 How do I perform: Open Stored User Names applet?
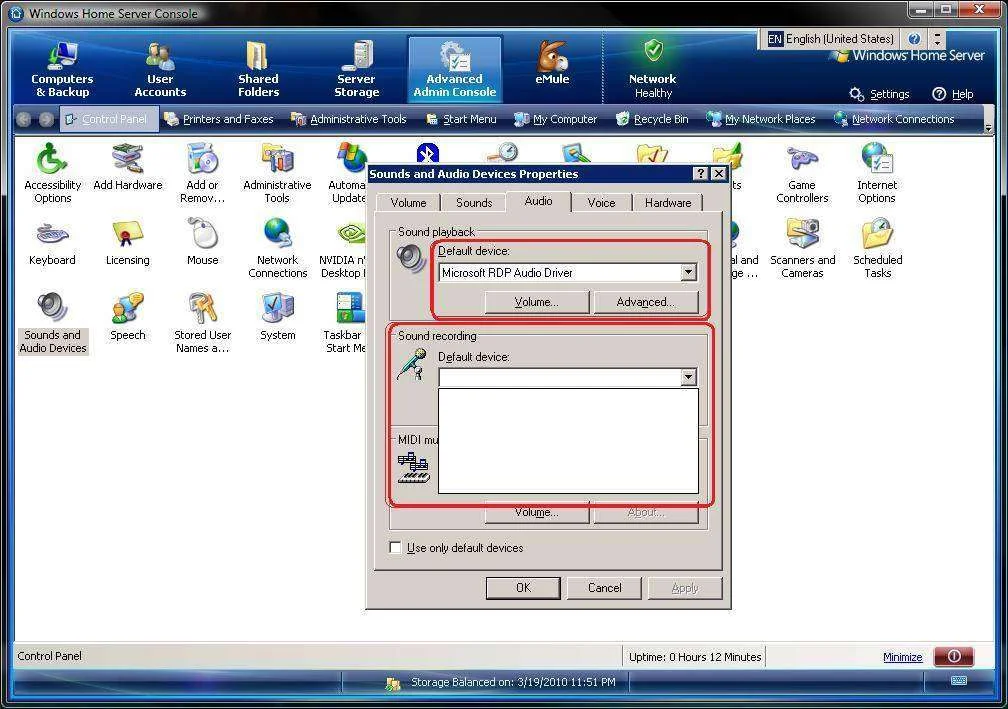click(x=202, y=323)
